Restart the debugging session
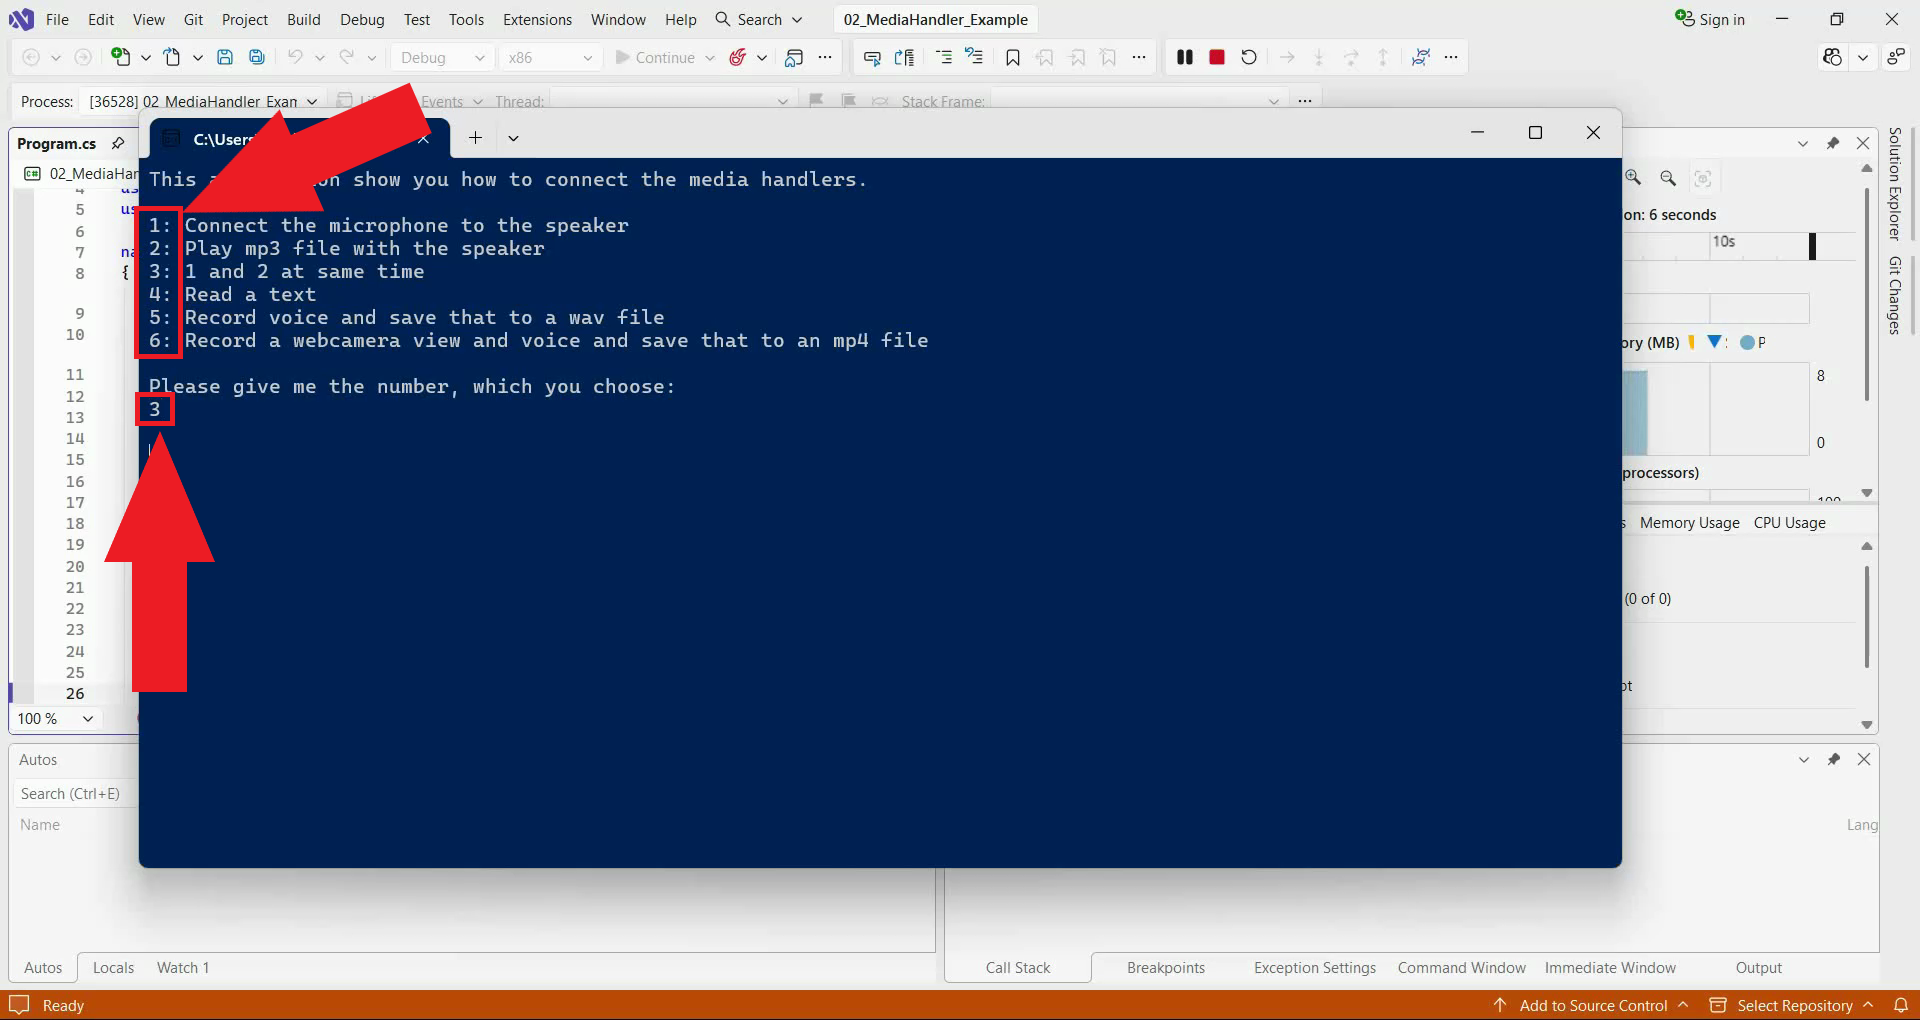1920x1020 pixels. click(x=1249, y=57)
